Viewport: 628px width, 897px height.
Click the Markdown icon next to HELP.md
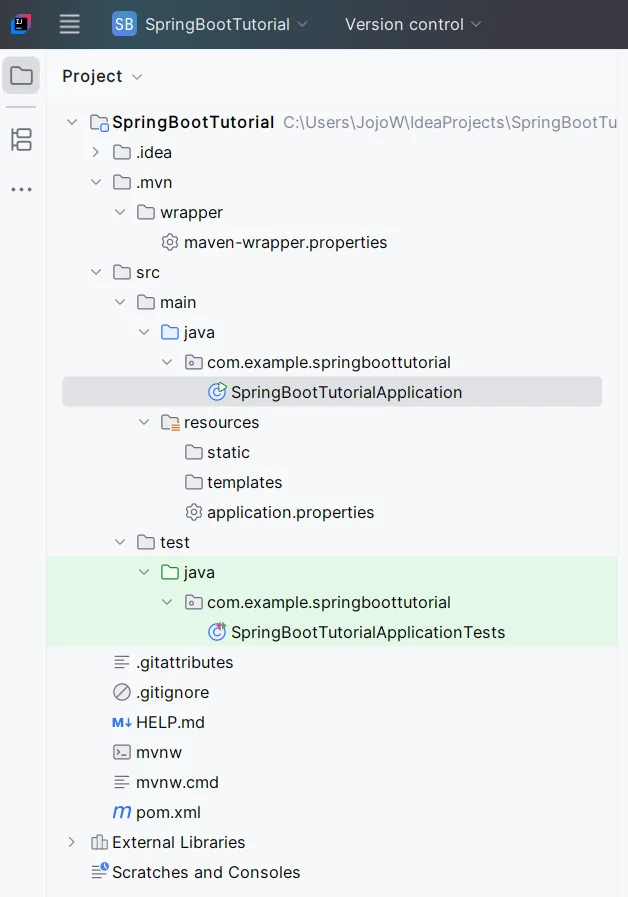(x=122, y=722)
